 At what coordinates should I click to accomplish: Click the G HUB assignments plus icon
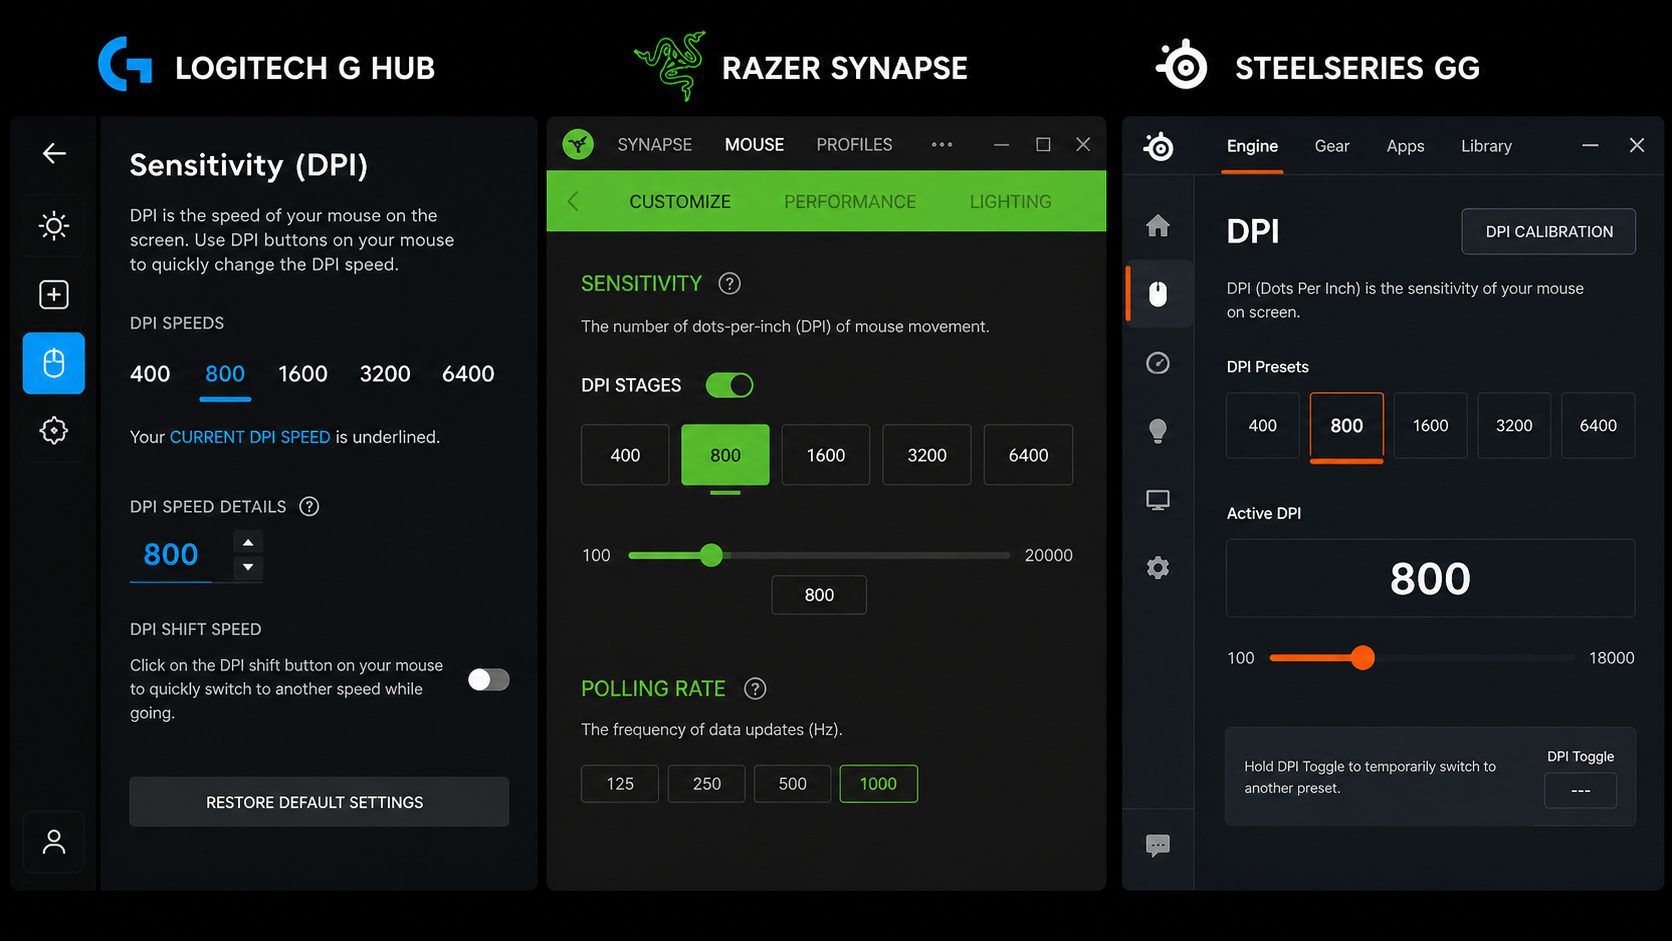tap(54, 294)
